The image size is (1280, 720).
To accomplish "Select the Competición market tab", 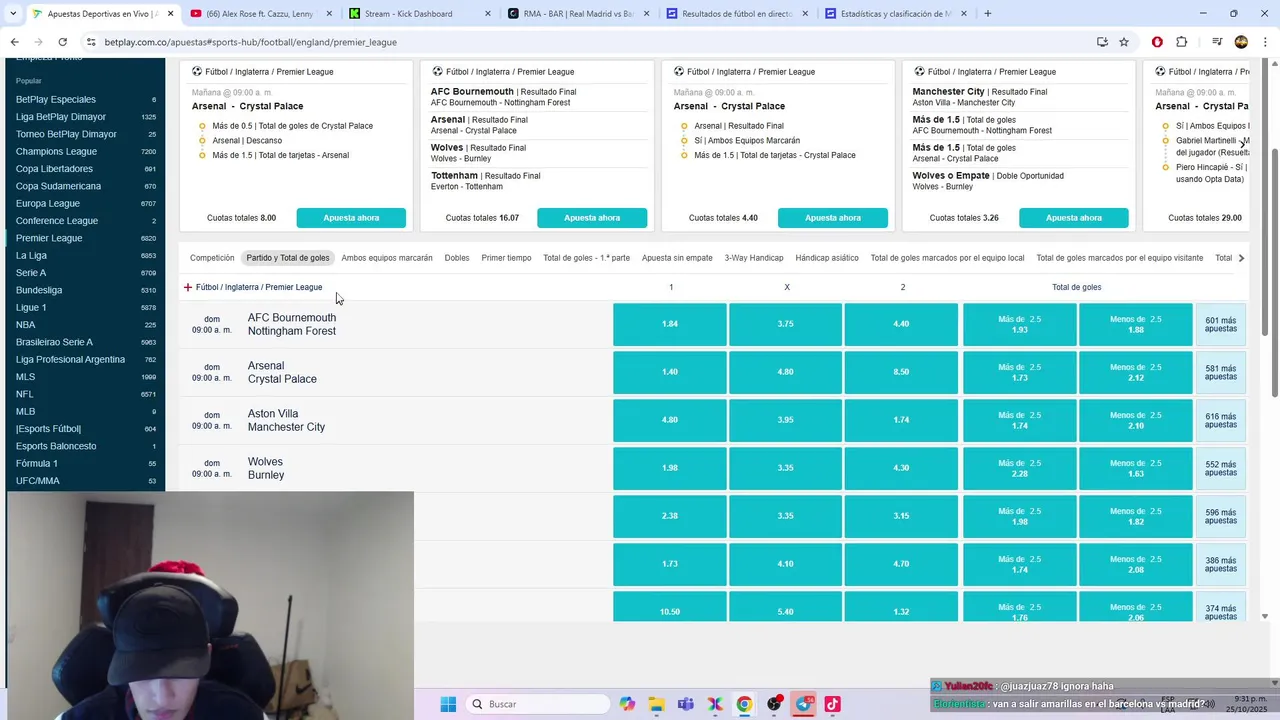I will point(212,258).
